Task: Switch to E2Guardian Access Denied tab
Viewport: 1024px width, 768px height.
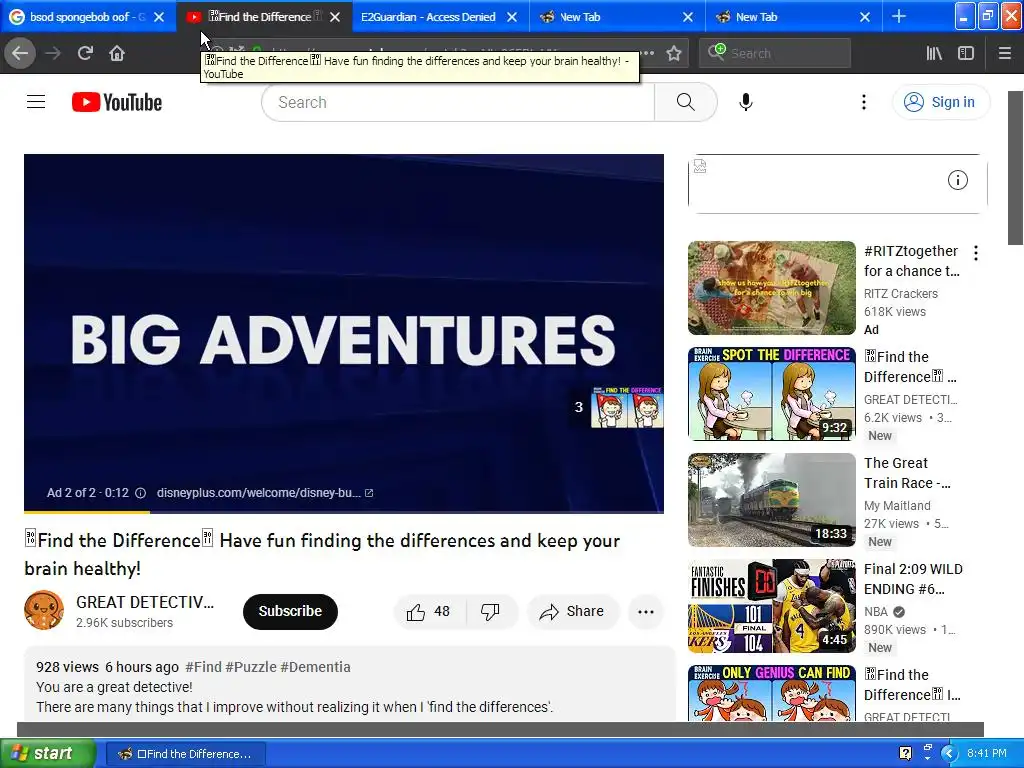Action: pyautogui.click(x=428, y=17)
